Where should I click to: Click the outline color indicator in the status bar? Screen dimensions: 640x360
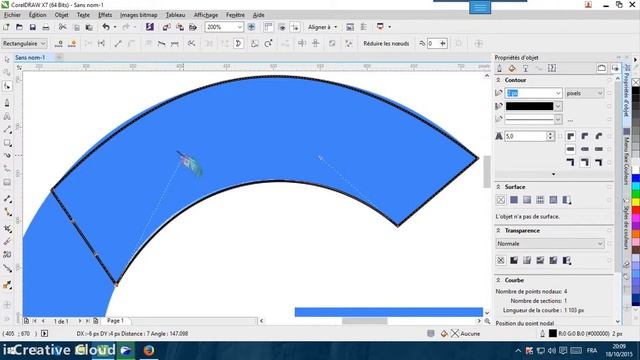(553, 333)
